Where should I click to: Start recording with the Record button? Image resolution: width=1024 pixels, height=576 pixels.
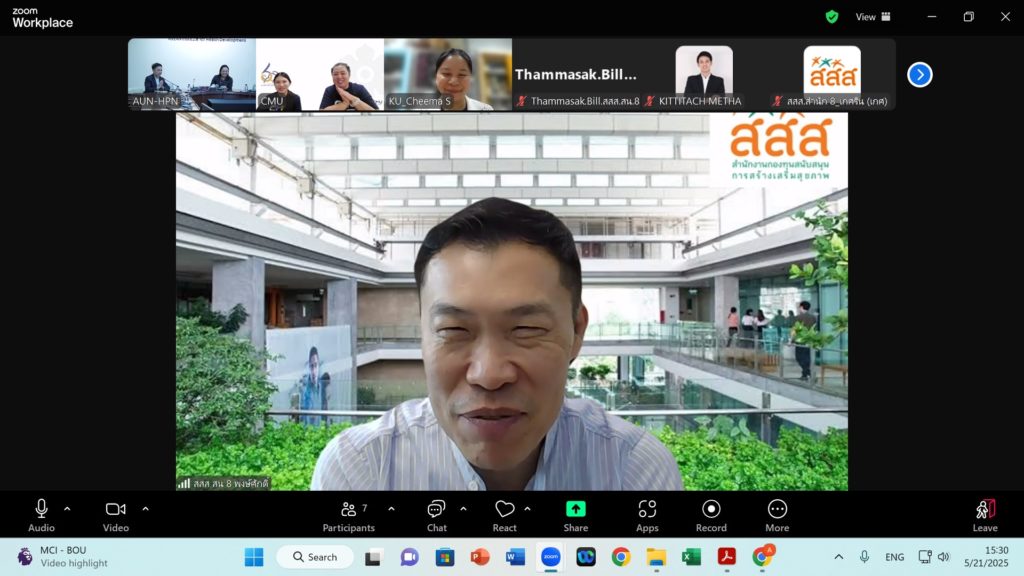(x=711, y=514)
